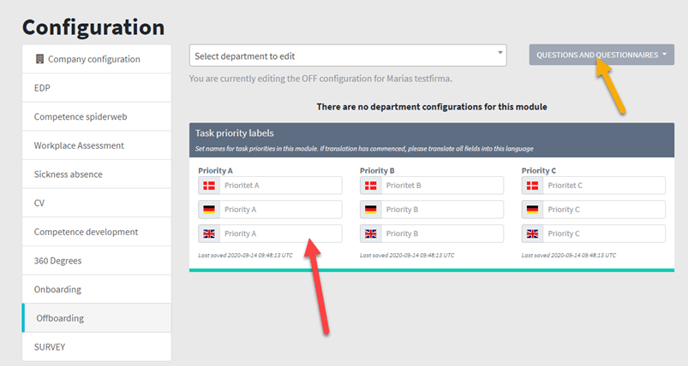The height and width of the screenshot is (366, 688).
Task: Focus the German Priority B input field
Action: (442, 210)
